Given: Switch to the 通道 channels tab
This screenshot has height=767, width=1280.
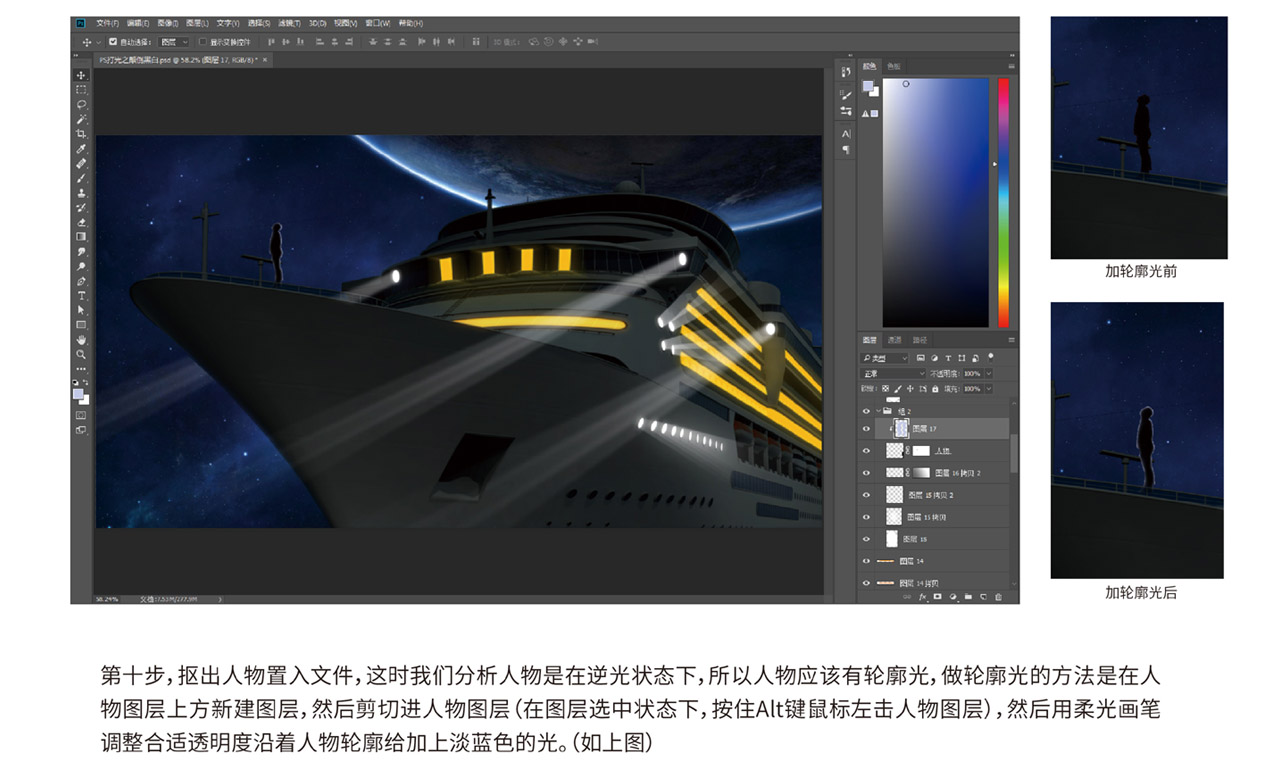Looking at the screenshot, I should [895, 340].
